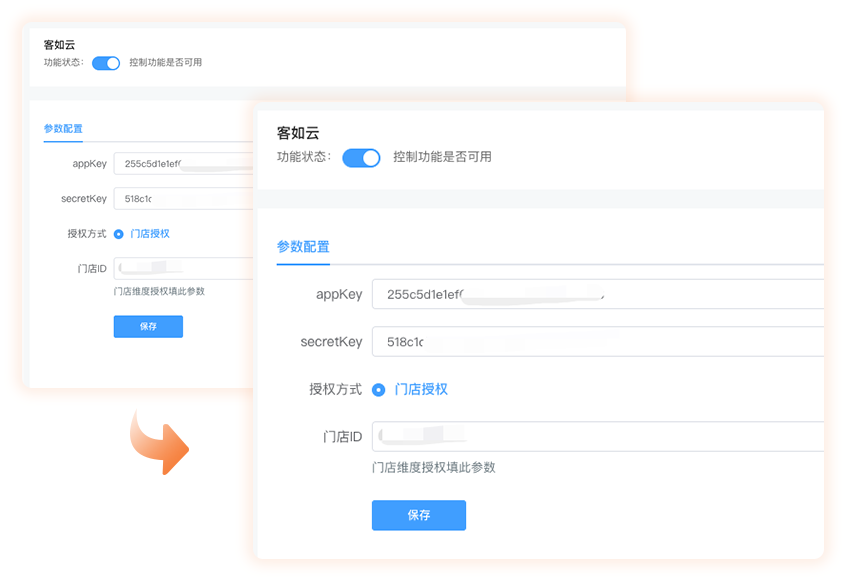
Task: Click 功能状态 label in the front panel
Action: click(x=303, y=157)
